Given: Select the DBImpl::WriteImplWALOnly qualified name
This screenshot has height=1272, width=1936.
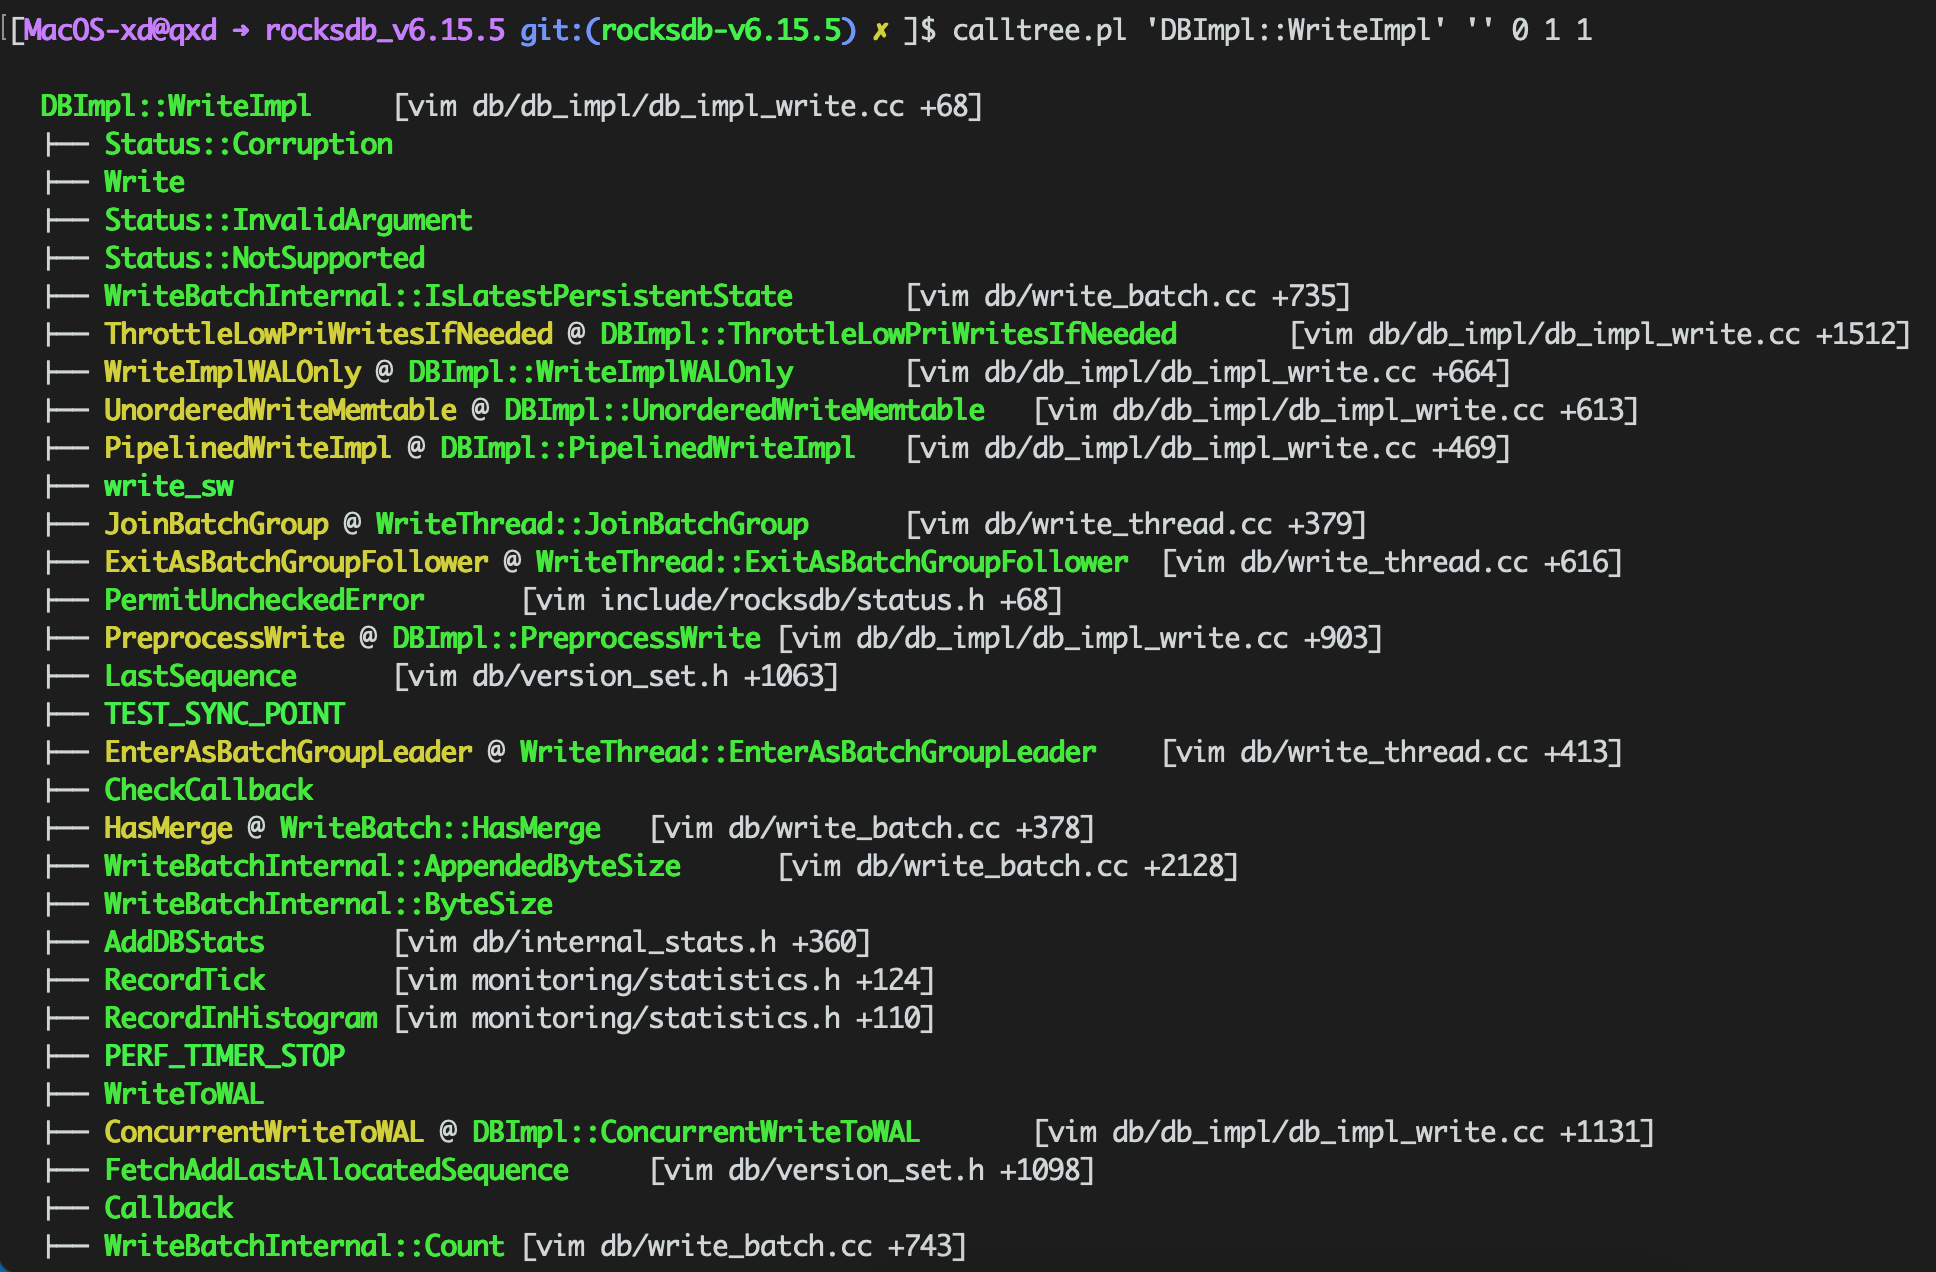Looking at the screenshot, I should pos(601,372).
